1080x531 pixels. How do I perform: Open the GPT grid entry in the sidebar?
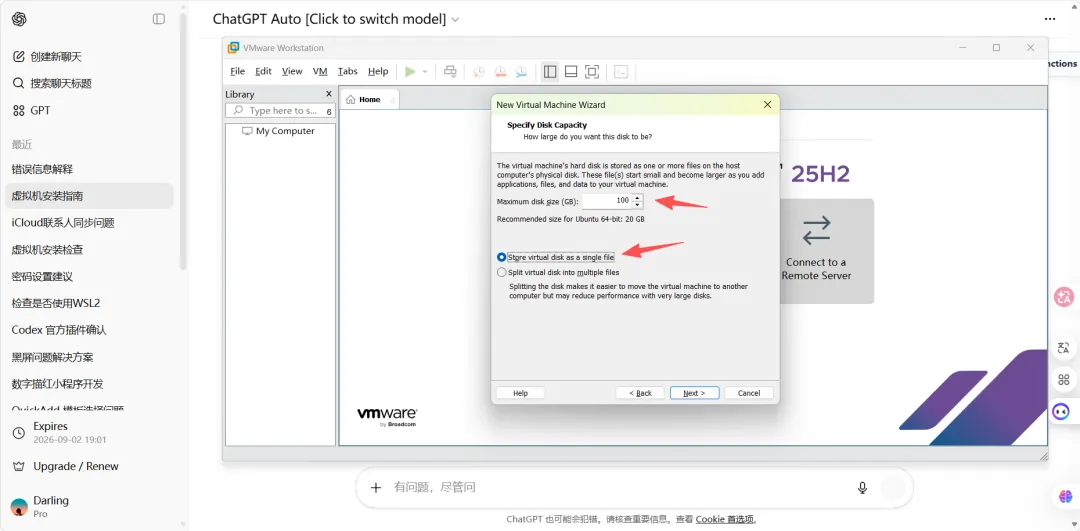(x=31, y=110)
